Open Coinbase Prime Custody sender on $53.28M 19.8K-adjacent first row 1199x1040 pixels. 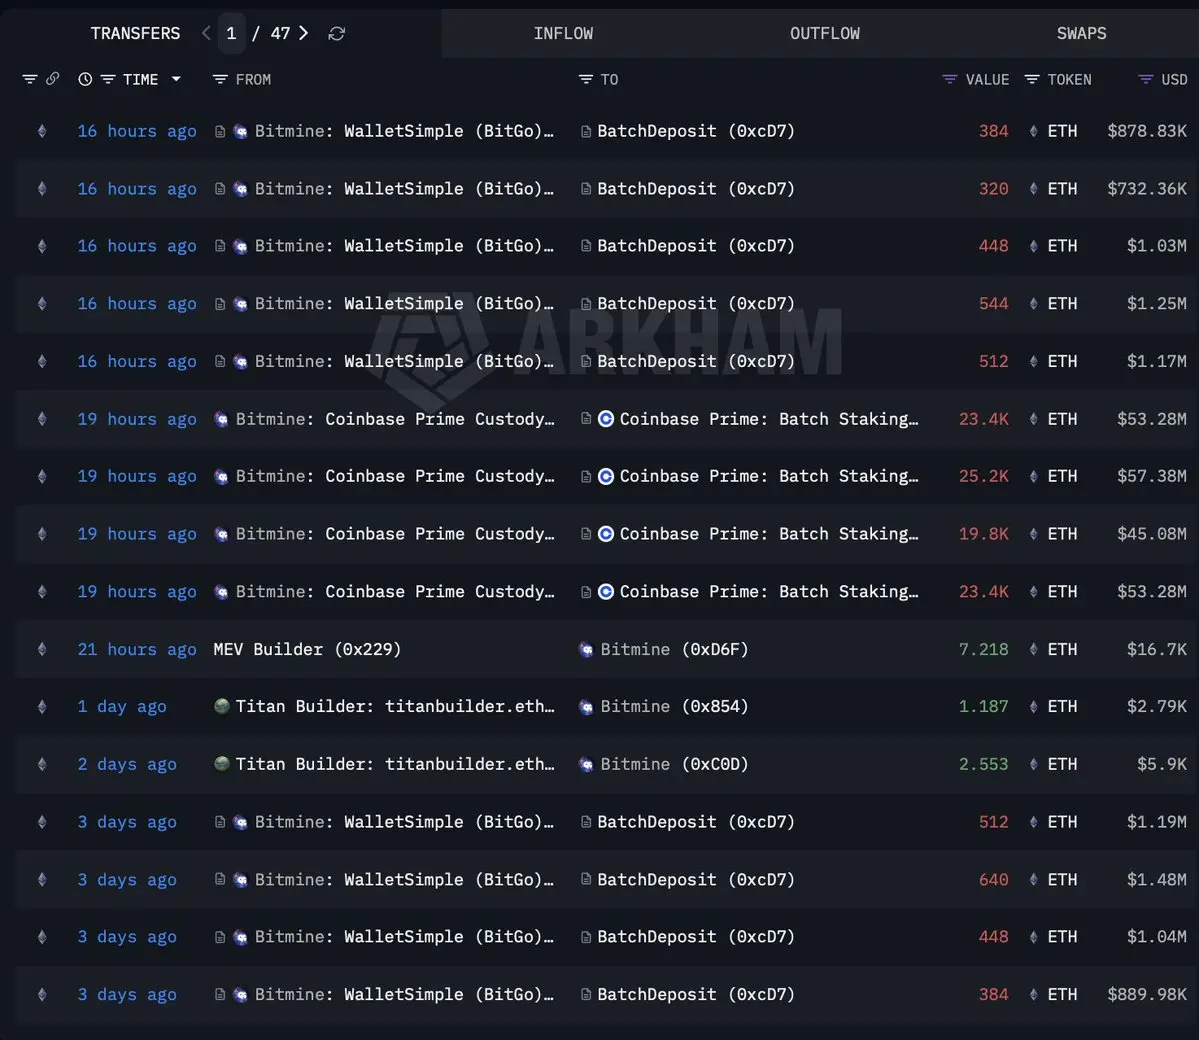pyautogui.click(x=395, y=419)
